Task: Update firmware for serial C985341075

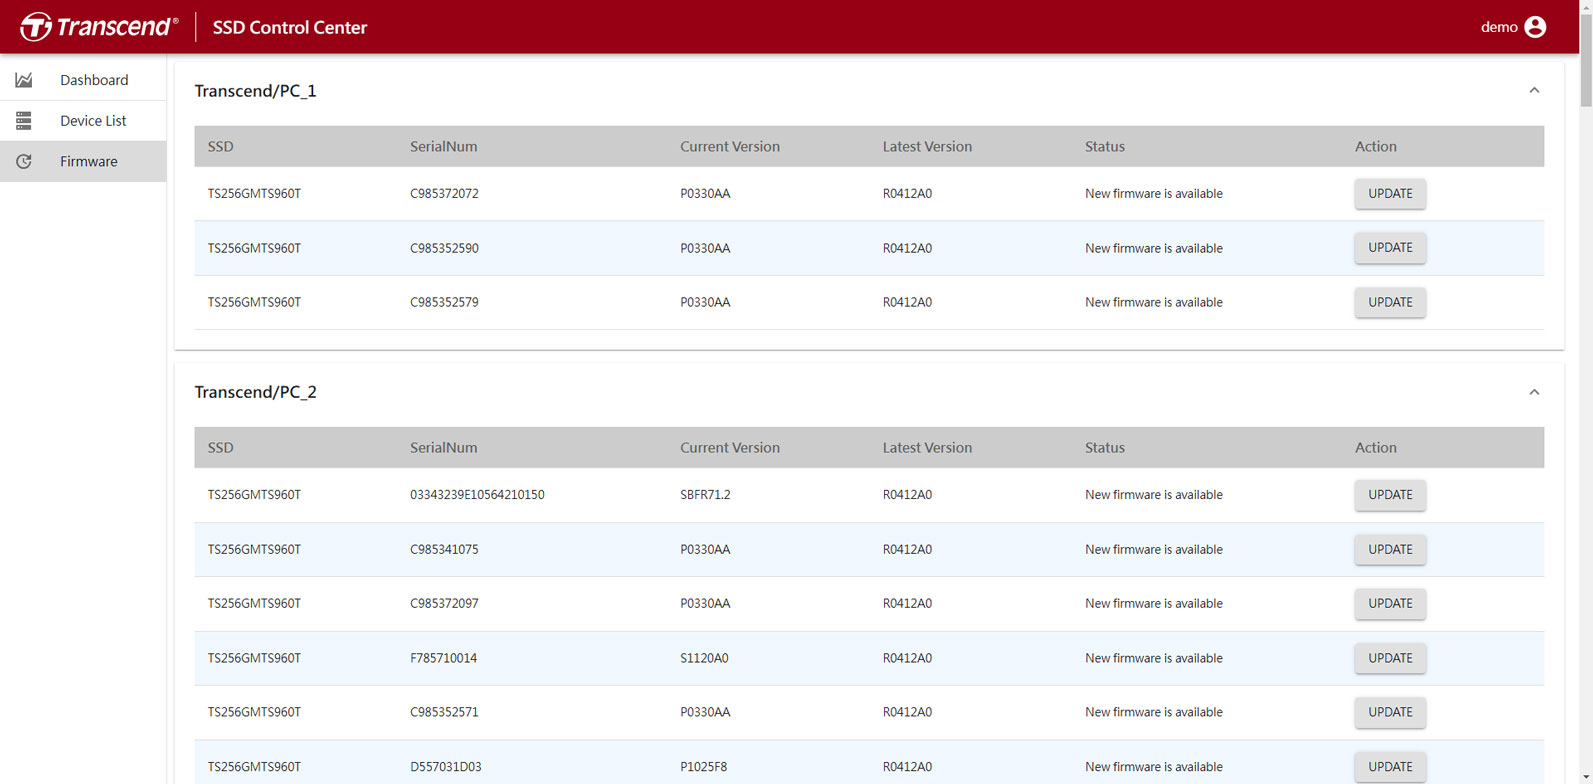Action: coord(1390,549)
